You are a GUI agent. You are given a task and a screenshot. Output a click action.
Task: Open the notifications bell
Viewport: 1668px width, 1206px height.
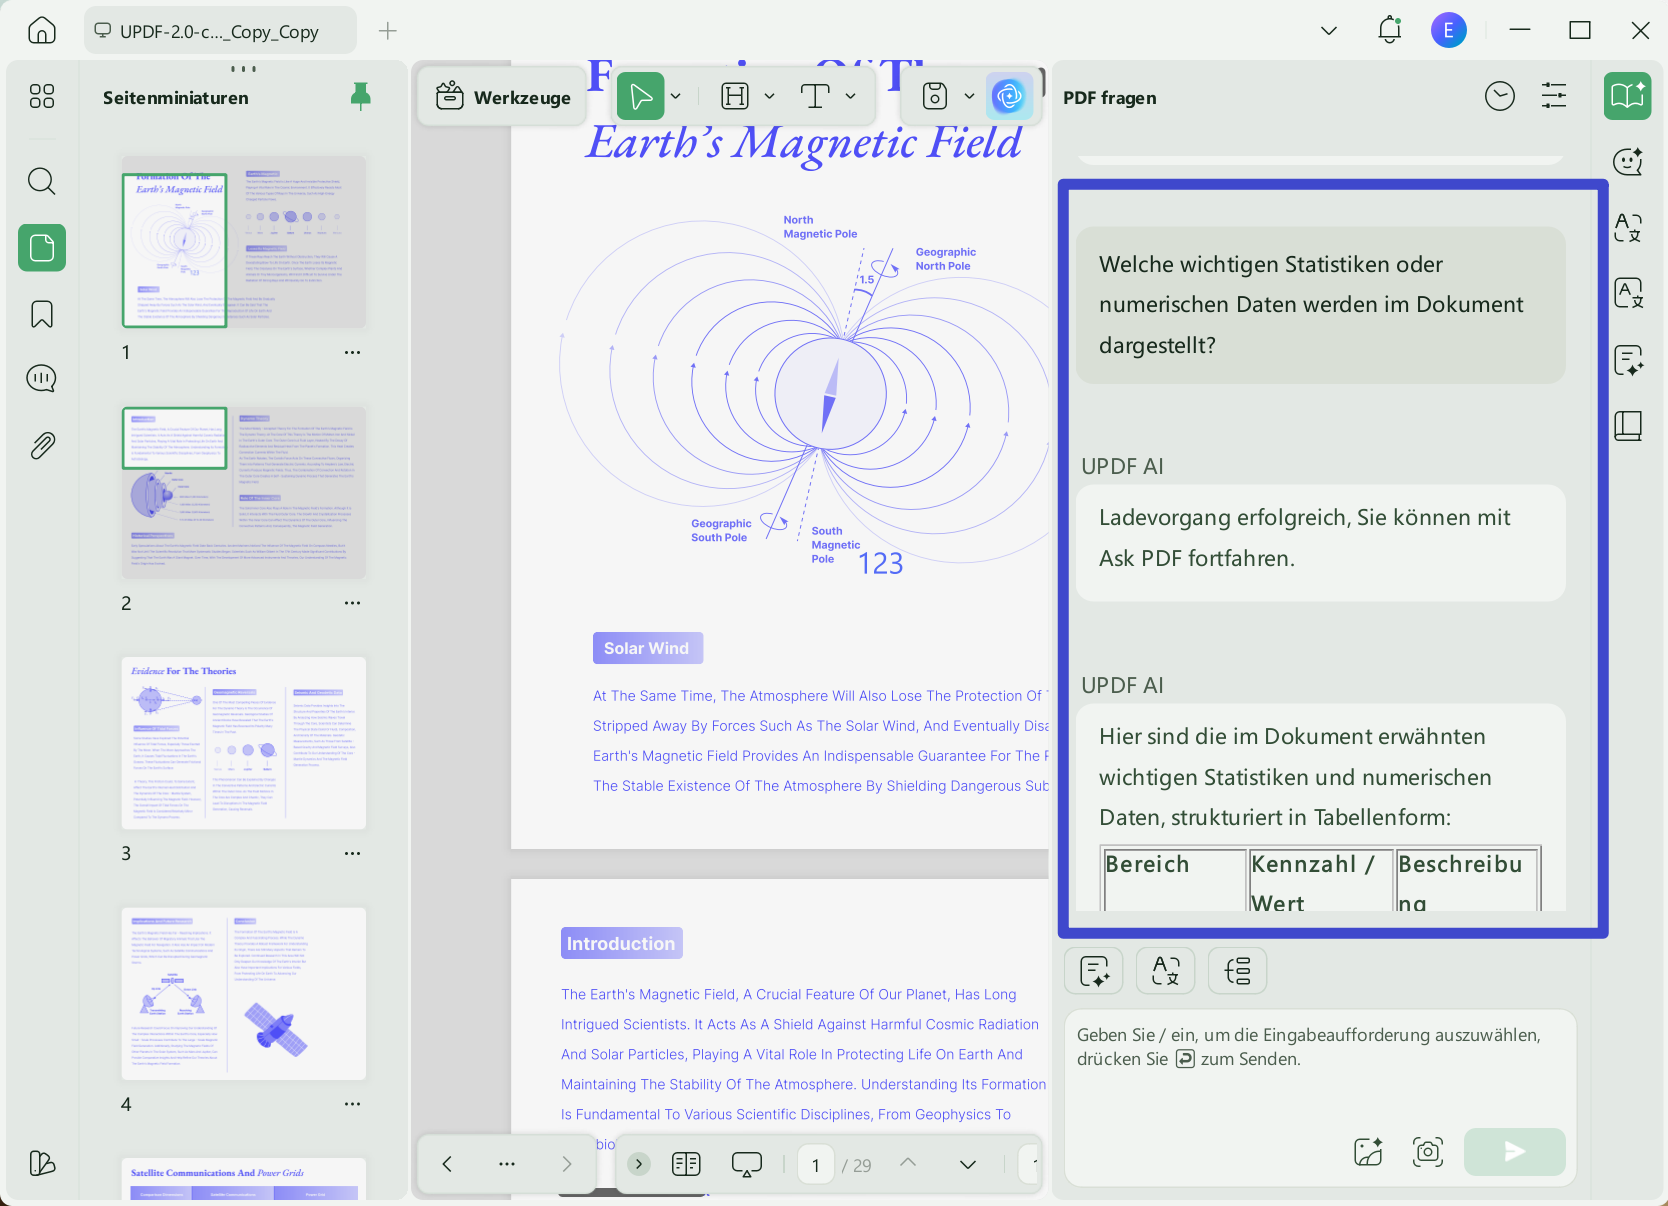[1390, 30]
